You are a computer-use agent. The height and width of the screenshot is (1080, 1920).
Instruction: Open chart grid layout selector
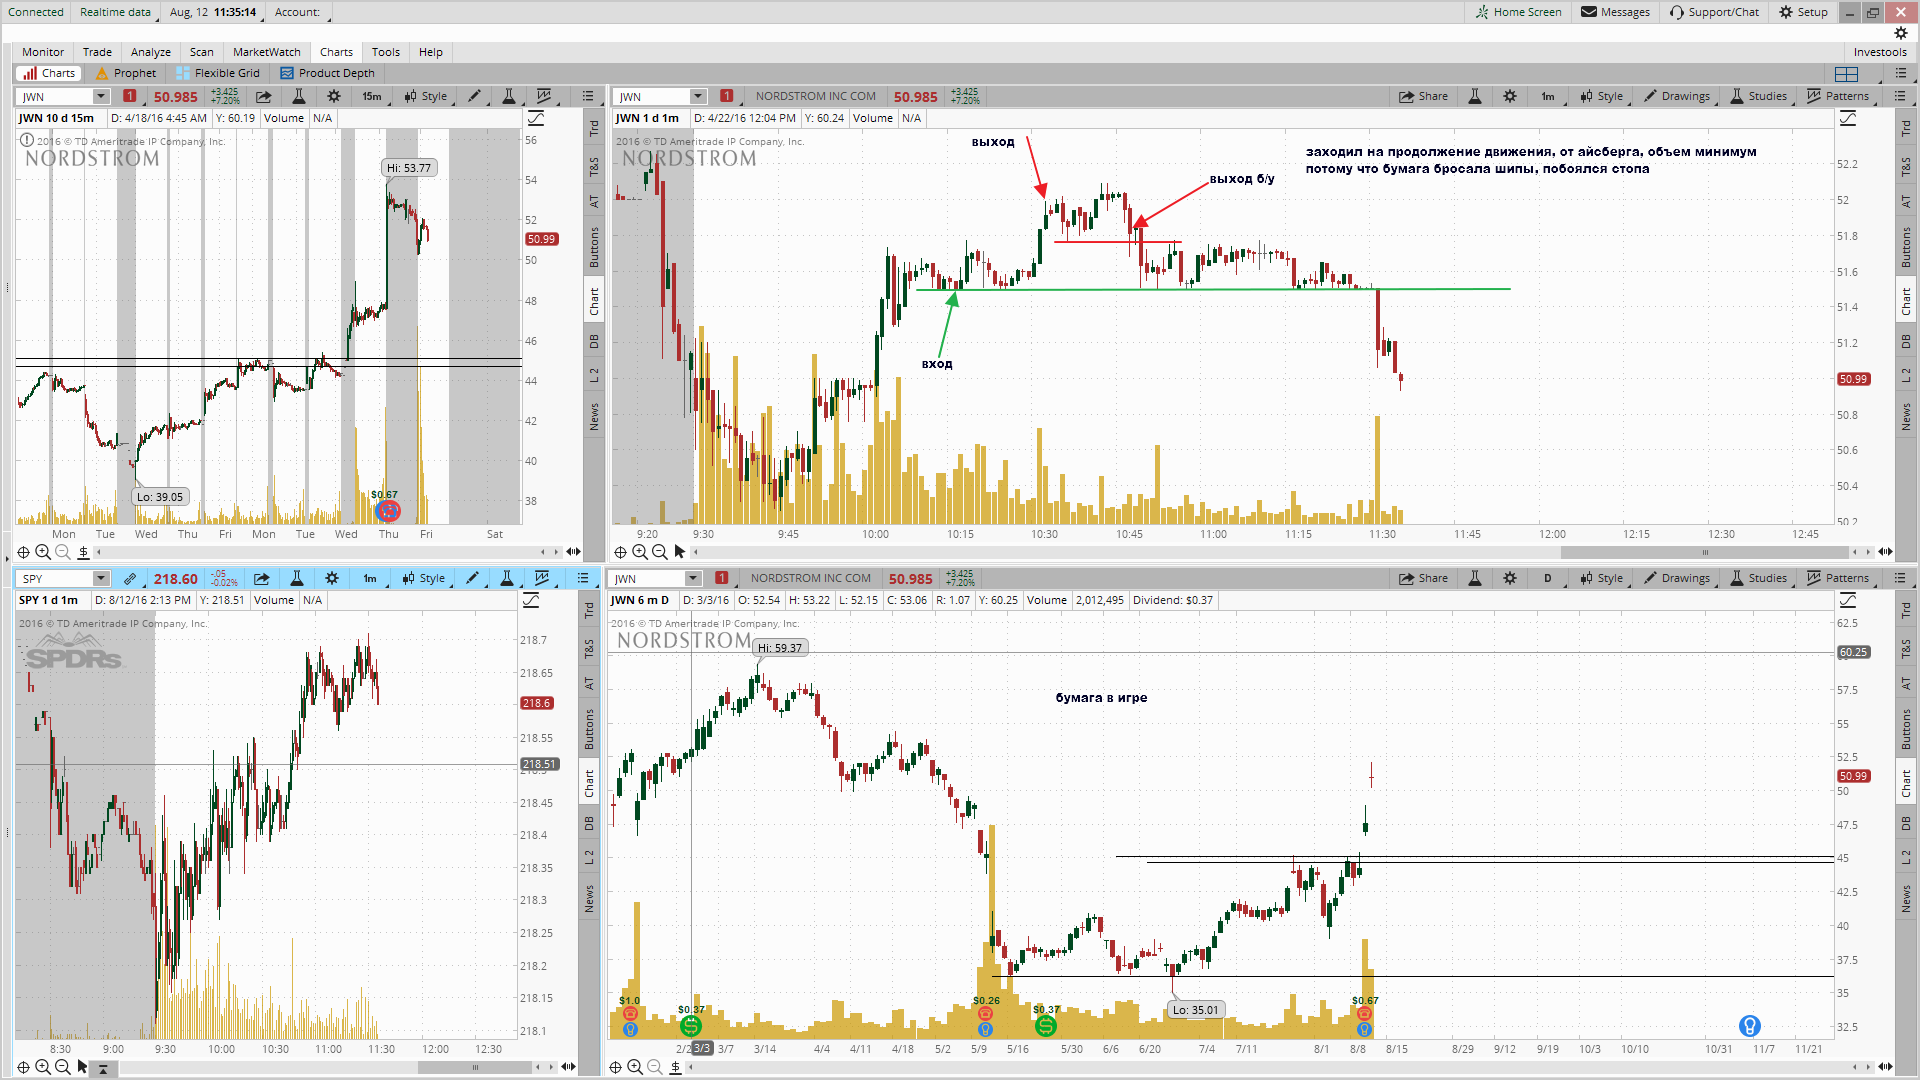point(1846,73)
